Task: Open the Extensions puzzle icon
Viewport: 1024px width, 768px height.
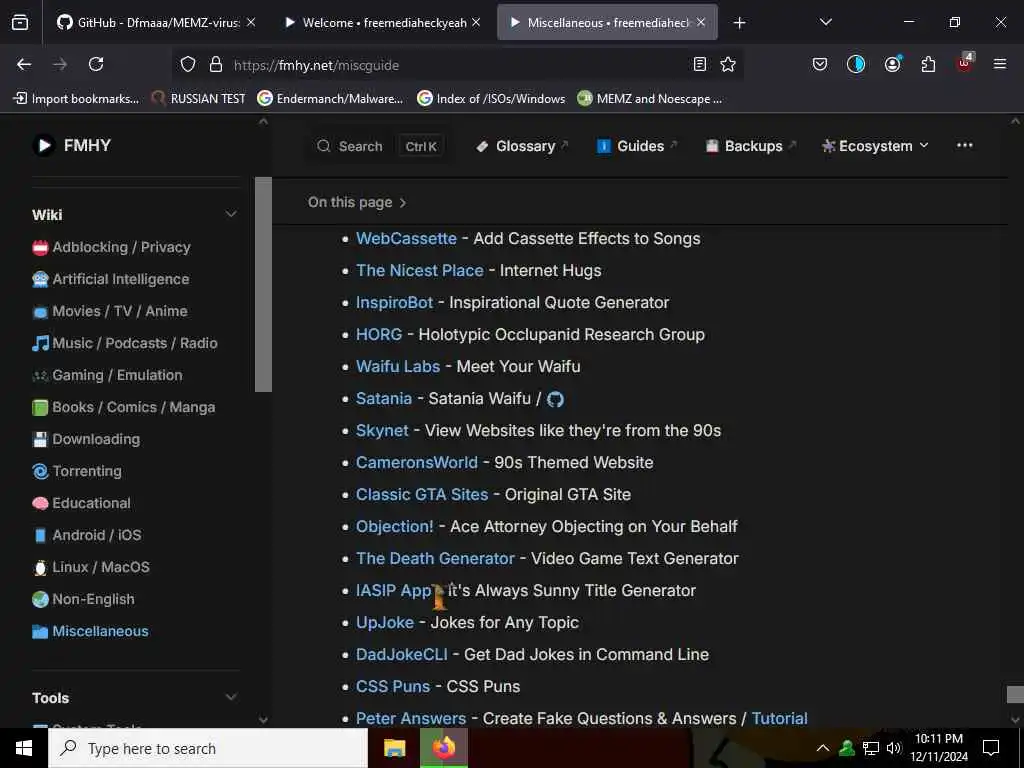Action: (x=928, y=64)
